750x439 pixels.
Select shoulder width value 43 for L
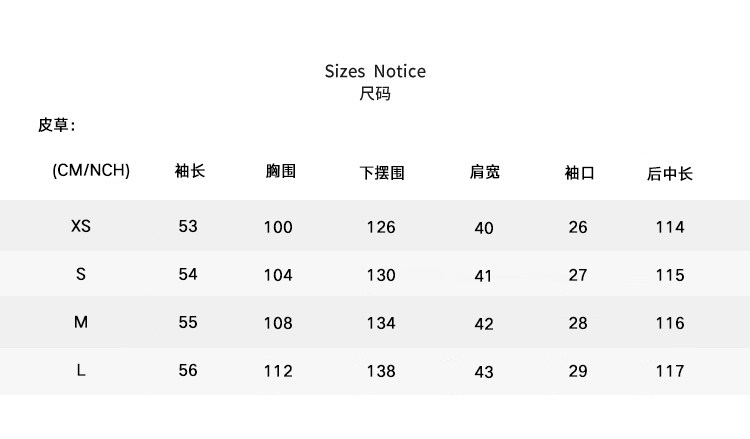point(484,372)
